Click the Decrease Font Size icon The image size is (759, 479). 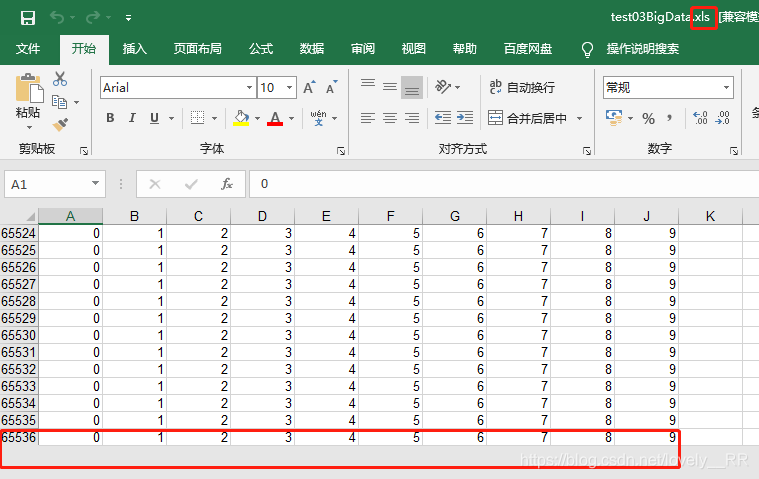click(332, 88)
